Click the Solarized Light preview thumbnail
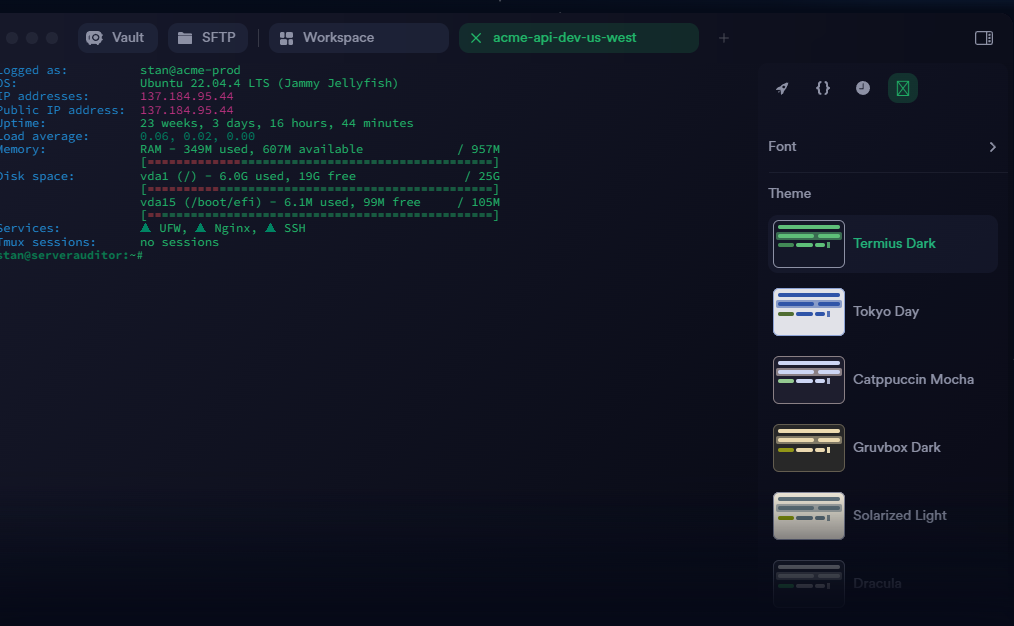This screenshot has height=626, width=1014. pyautogui.click(x=809, y=515)
